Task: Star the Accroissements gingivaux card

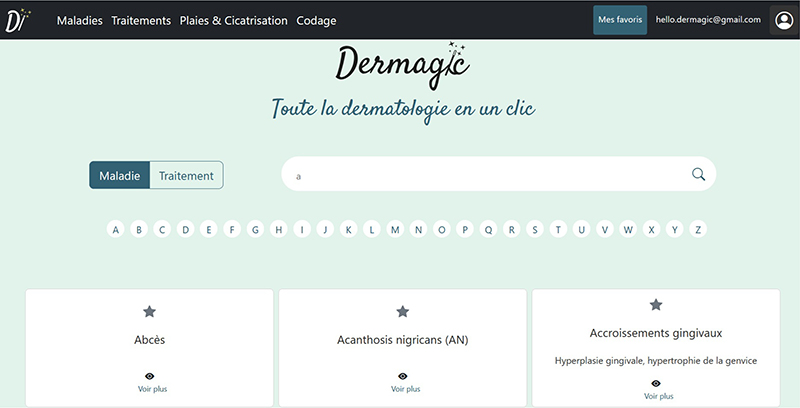Action: [x=656, y=304]
